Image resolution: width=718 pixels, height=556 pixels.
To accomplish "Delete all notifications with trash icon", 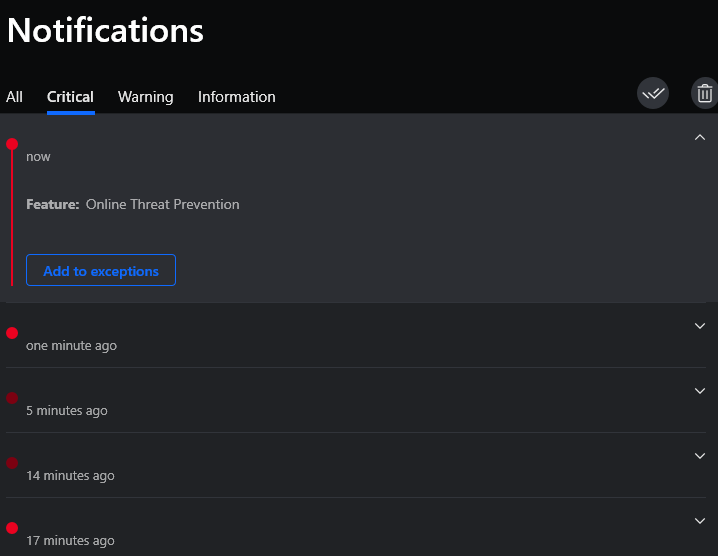I will tap(705, 93).
